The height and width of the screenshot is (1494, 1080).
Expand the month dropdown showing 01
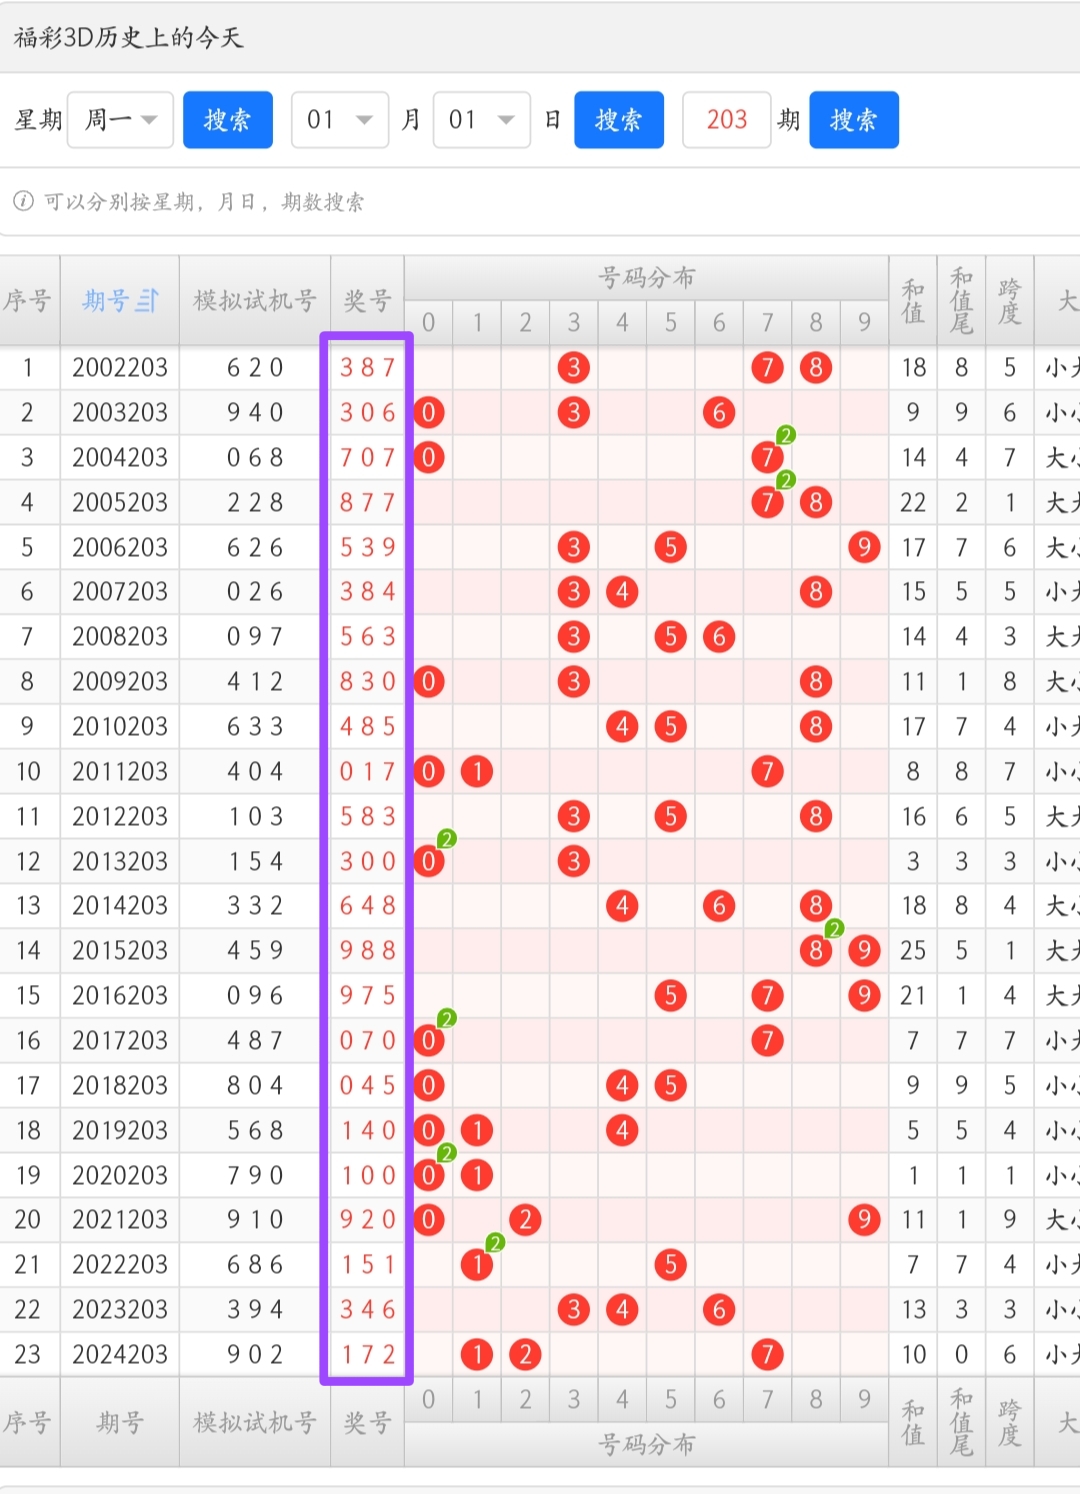coord(340,120)
